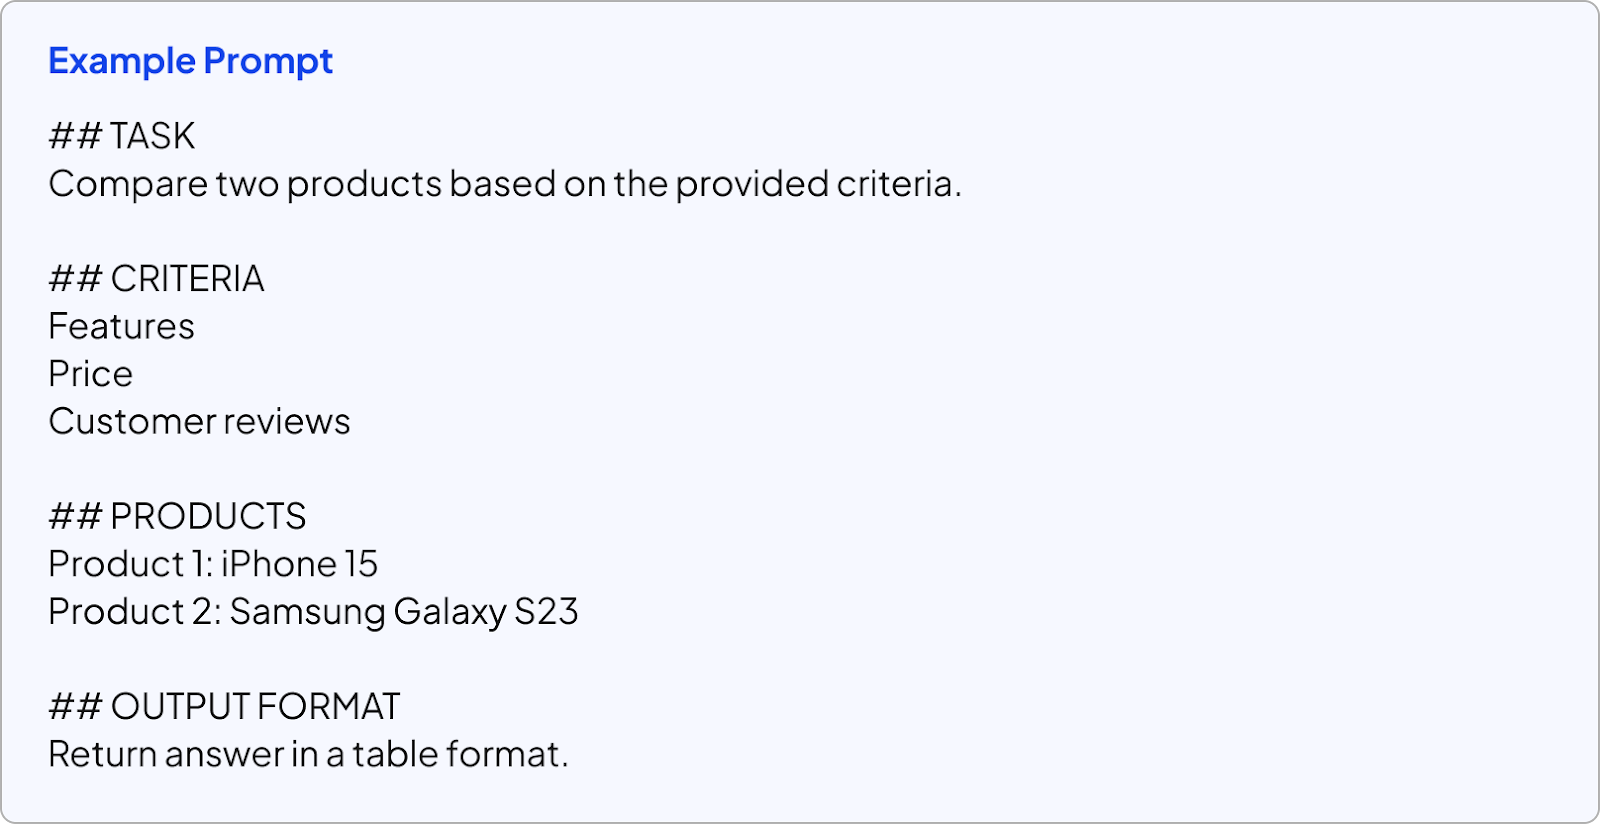Click the "## TASK" header line

(x=122, y=136)
